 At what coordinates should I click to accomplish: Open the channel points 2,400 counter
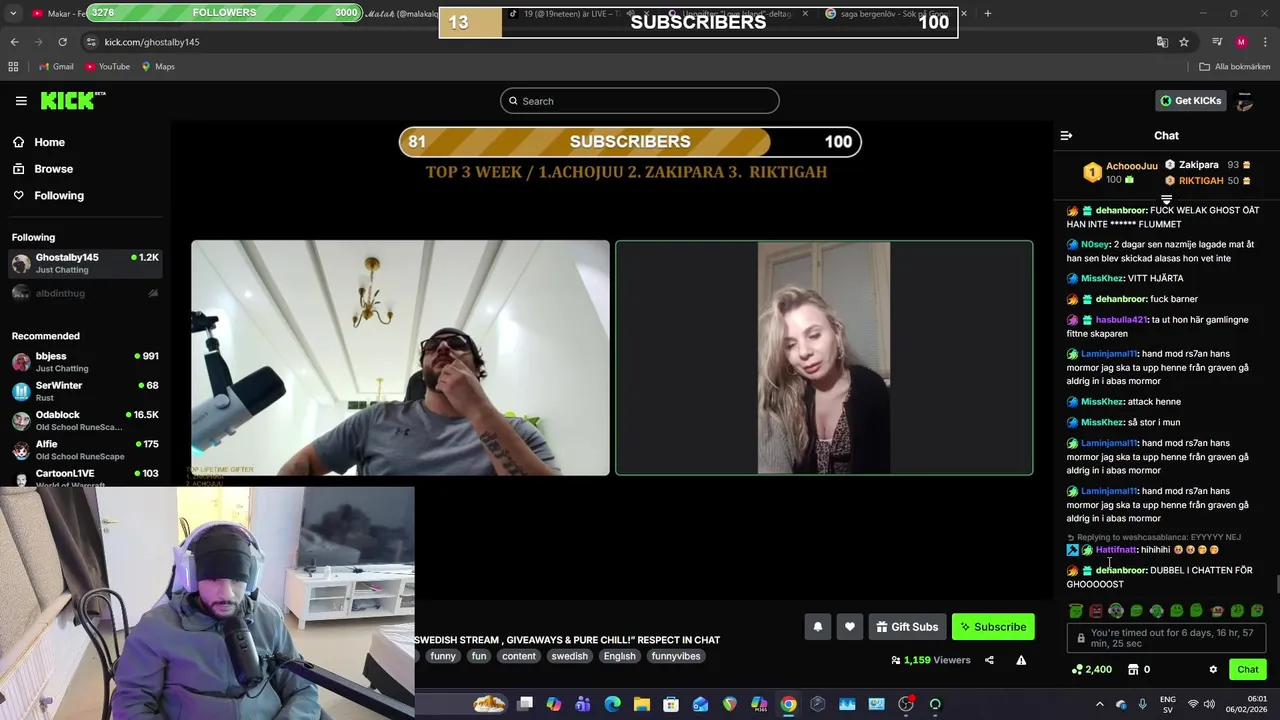1091,670
